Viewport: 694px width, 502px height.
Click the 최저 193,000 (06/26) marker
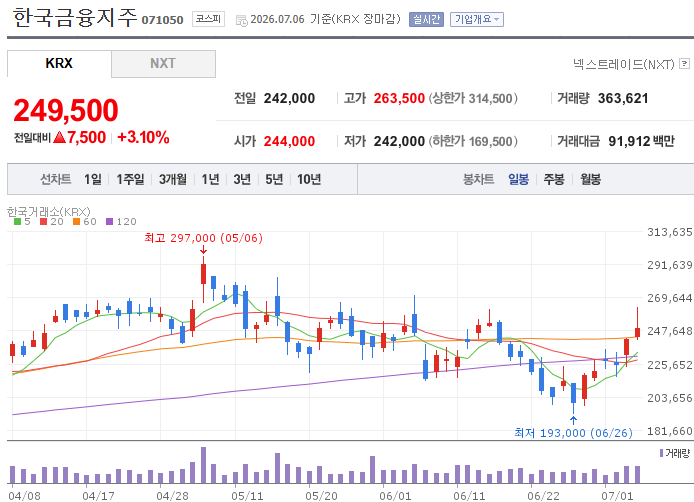[x=573, y=432]
